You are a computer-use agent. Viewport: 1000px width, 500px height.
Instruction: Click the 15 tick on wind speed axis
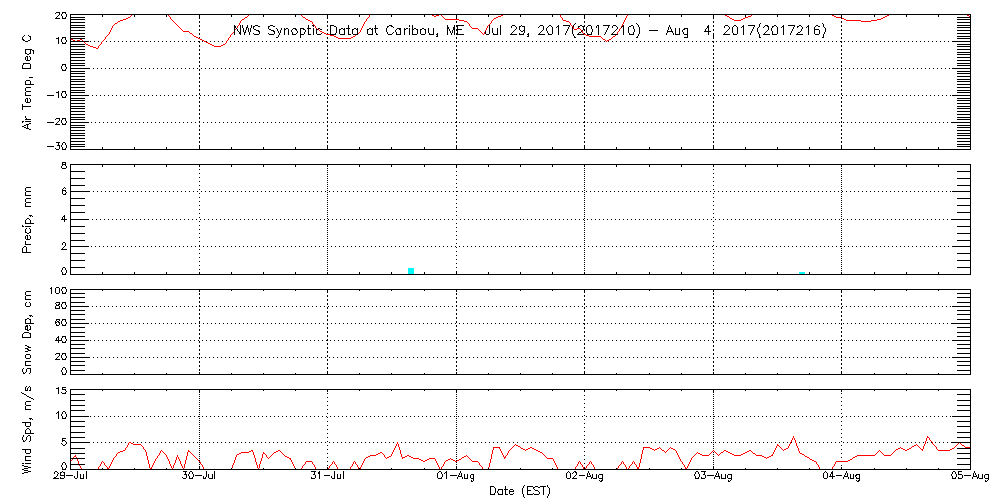59,390
